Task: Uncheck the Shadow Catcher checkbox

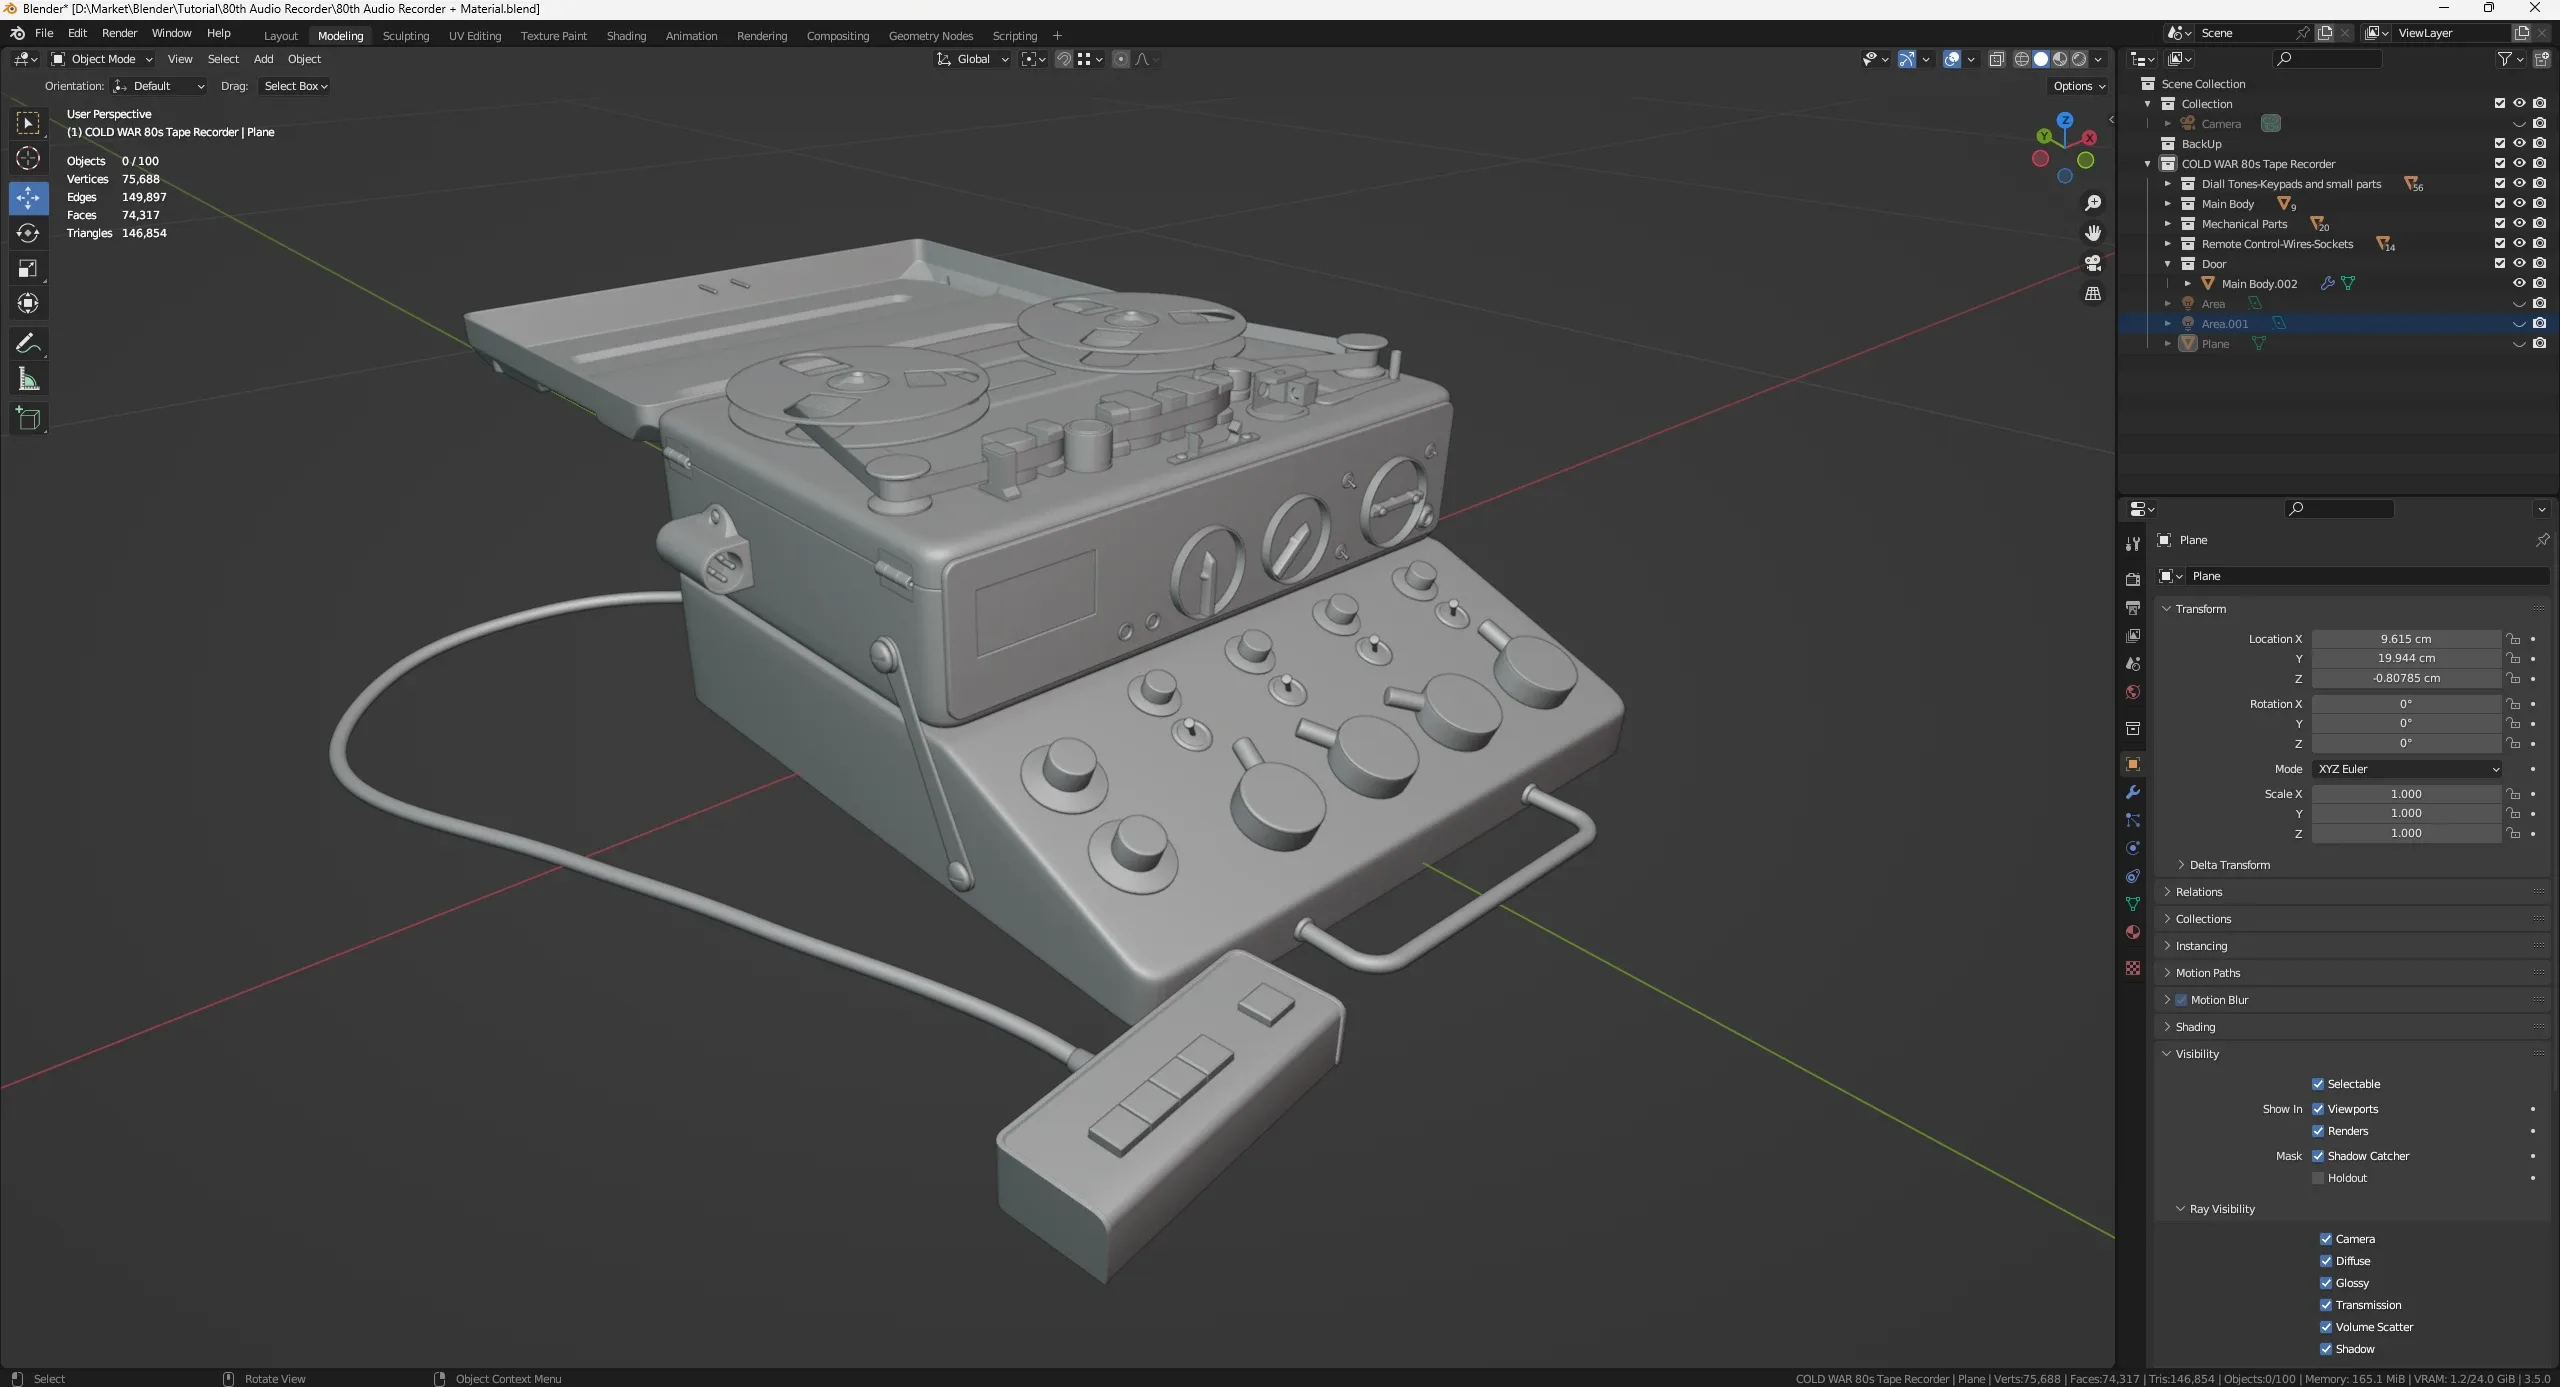Action: point(2318,1156)
